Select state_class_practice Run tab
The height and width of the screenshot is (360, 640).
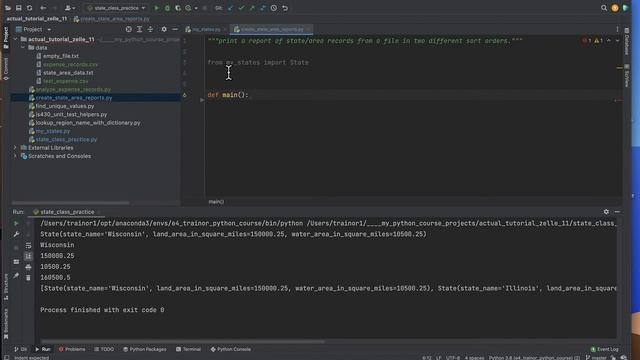[x=67, y=212]
